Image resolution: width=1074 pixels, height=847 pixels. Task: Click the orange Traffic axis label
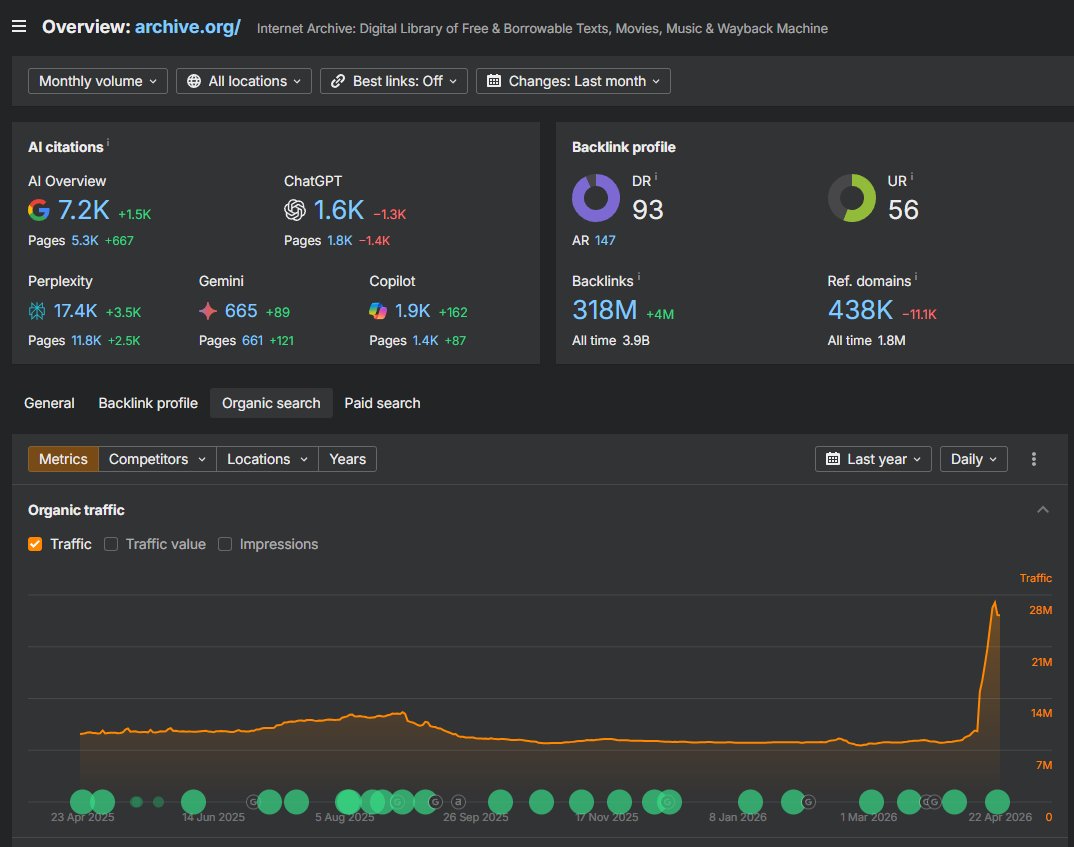pos(1036,578)
